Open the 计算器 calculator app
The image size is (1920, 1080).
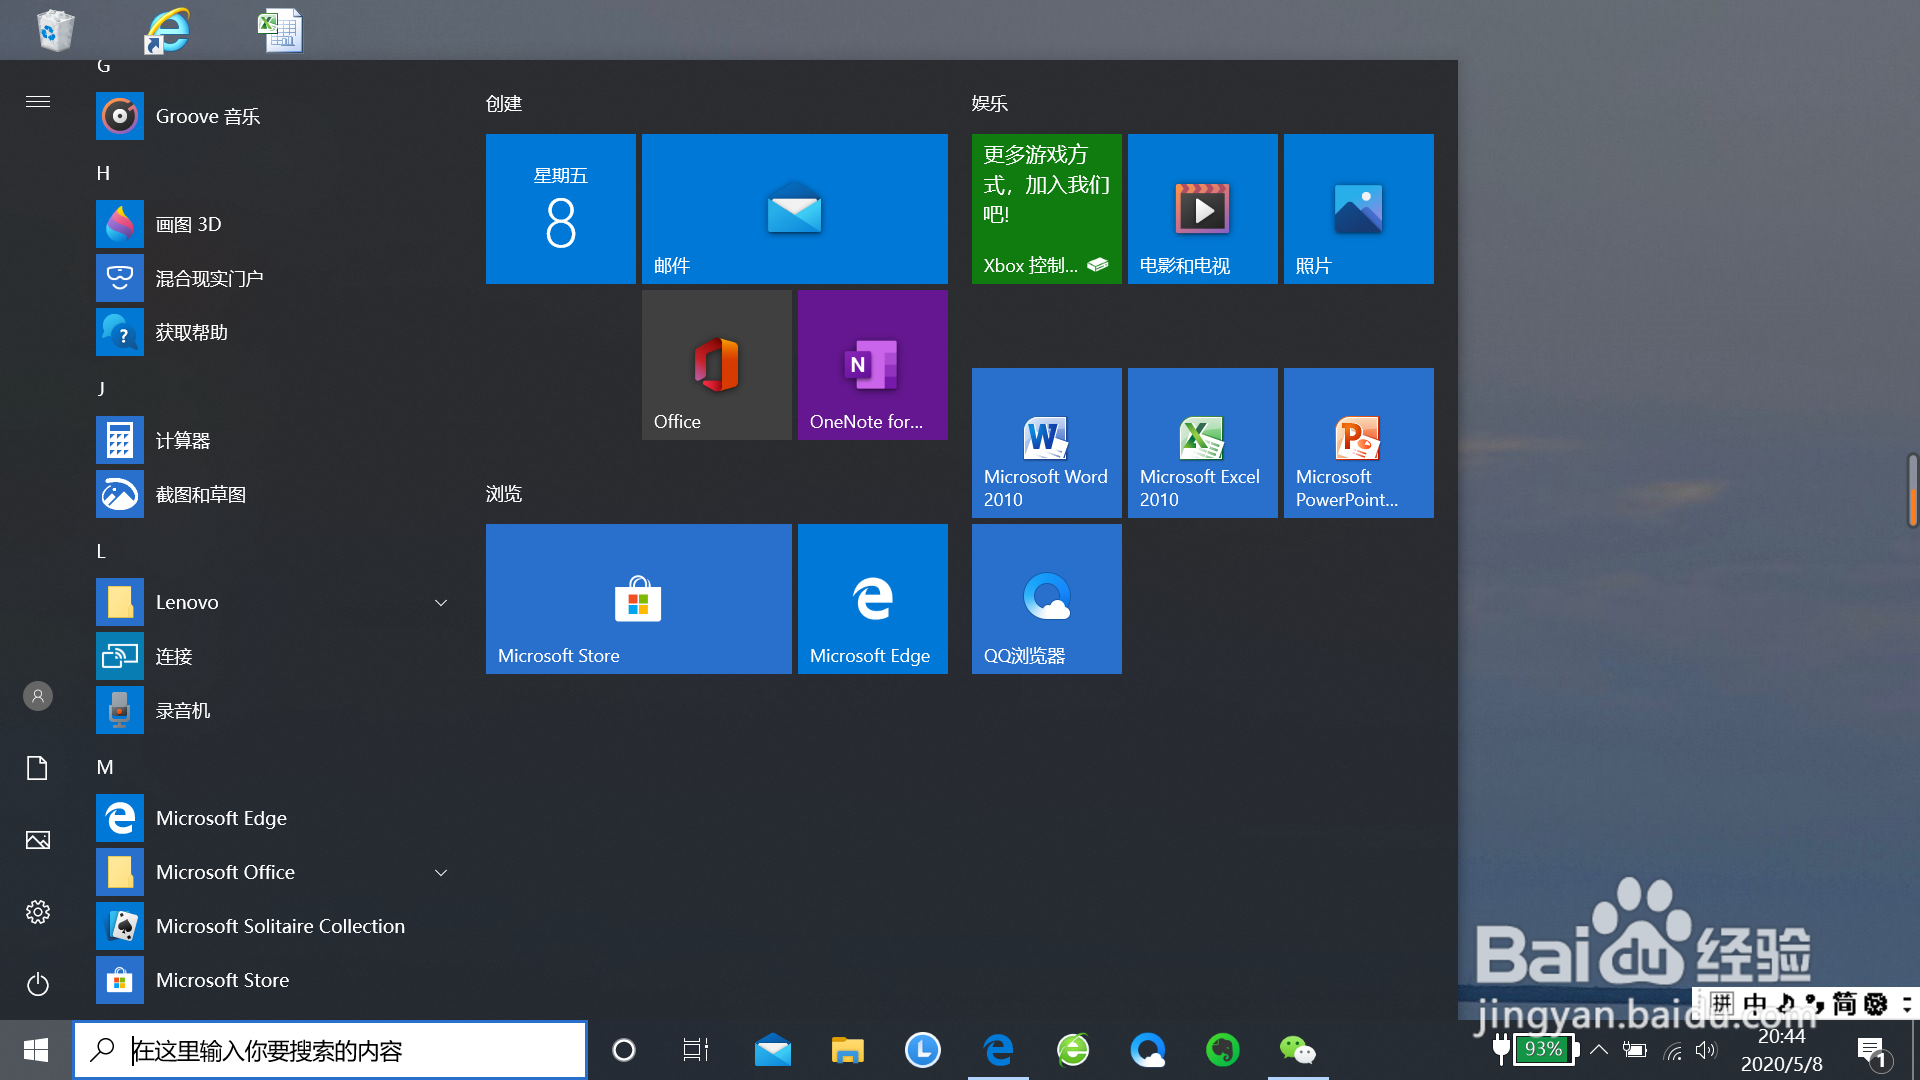(182, 441)
